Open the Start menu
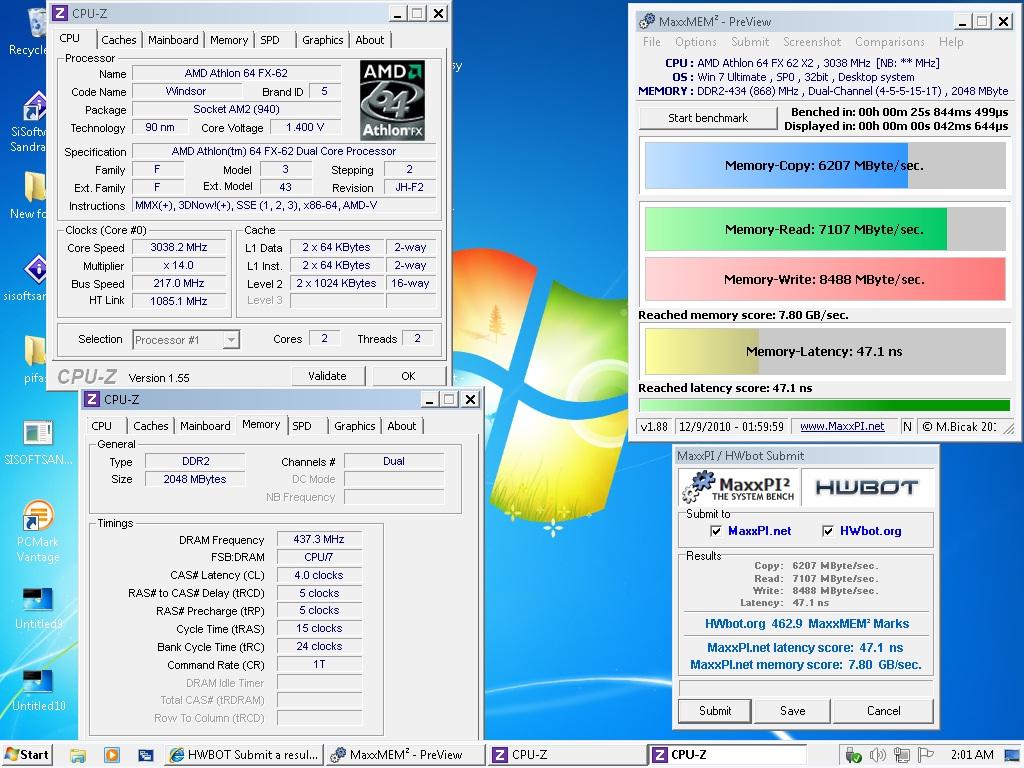Image resolution: width=1024 pixels, height=768 pixels. 26,755
